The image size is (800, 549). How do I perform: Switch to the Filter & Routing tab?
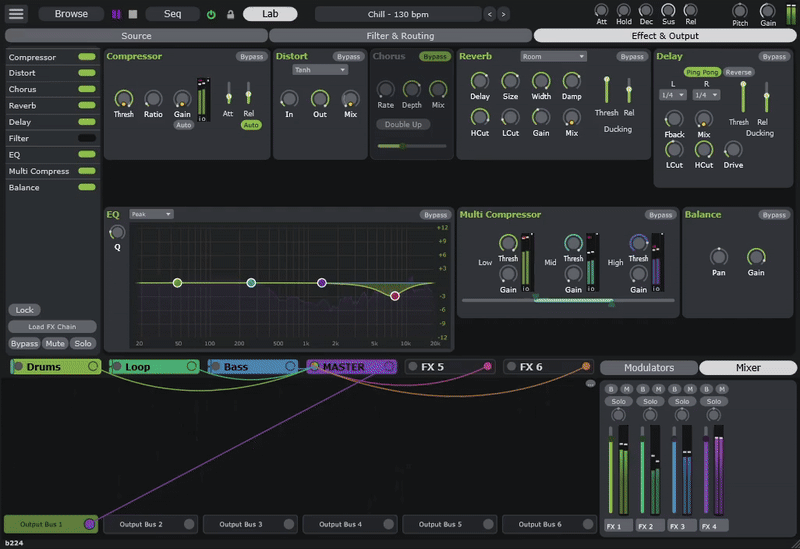[x=400, y=36]
